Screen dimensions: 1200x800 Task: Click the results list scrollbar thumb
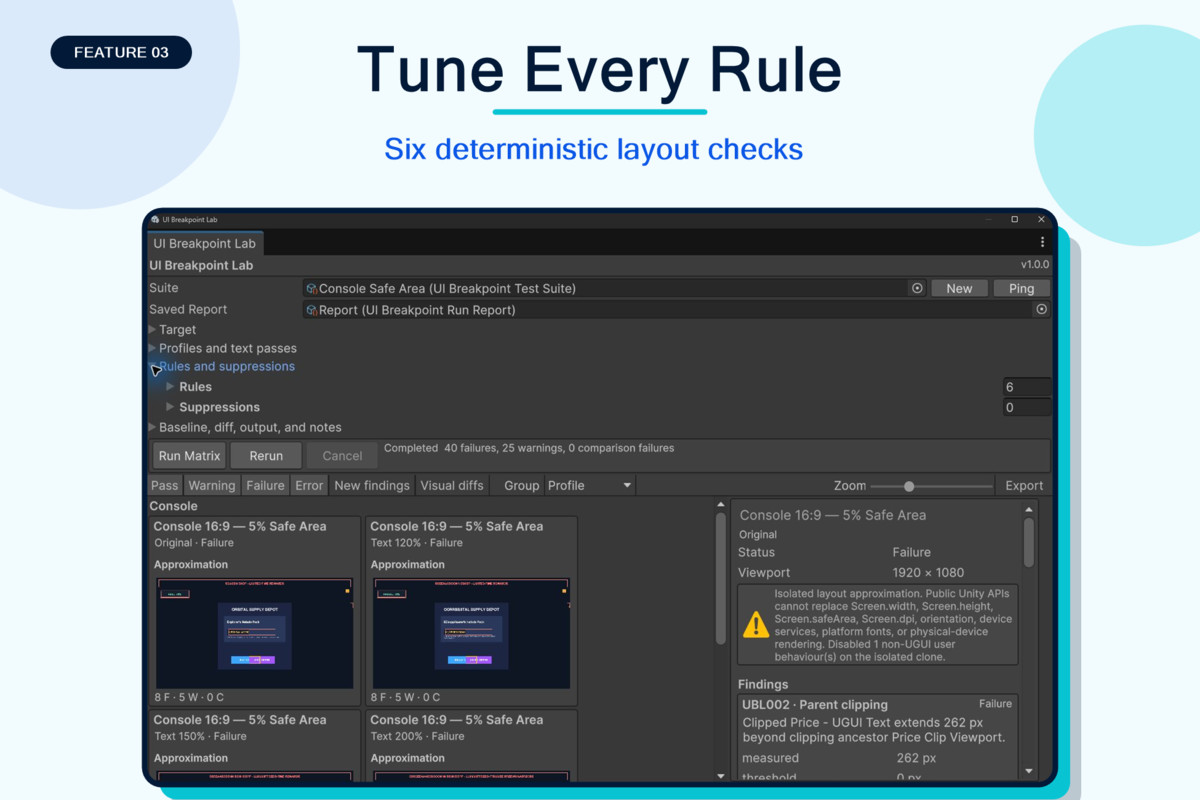(721, 579)
